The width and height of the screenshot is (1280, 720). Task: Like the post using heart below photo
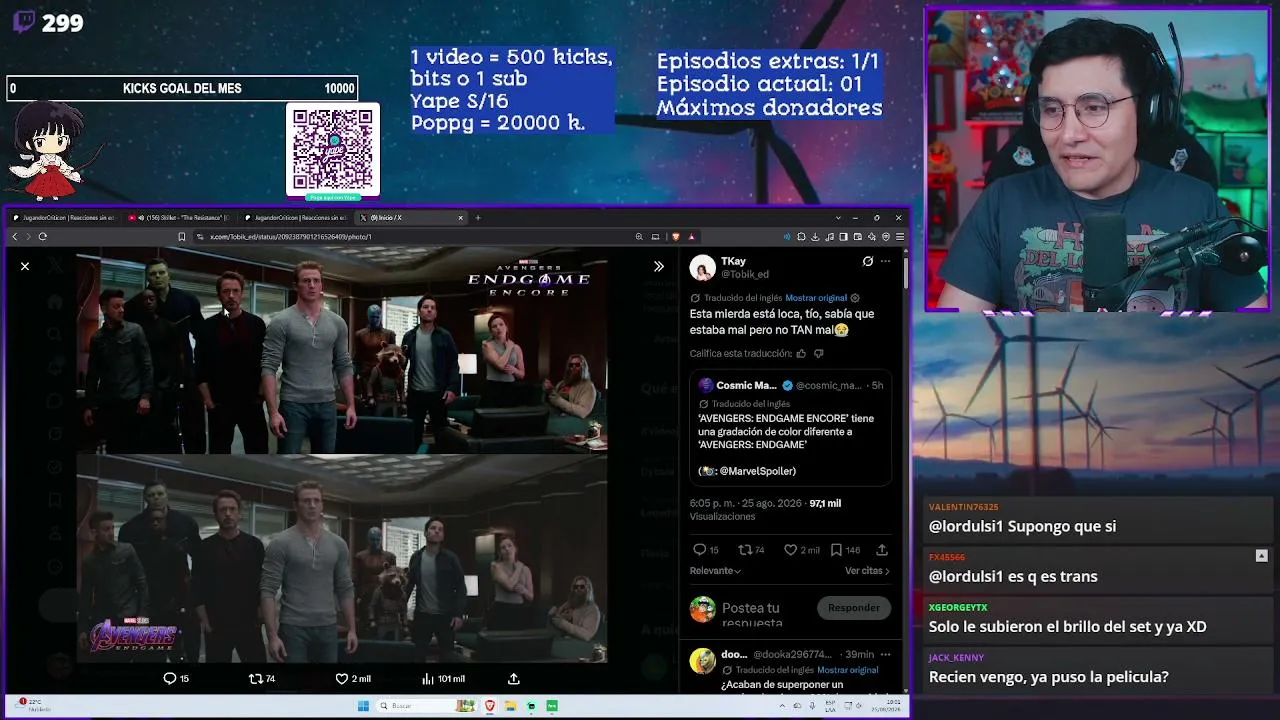click(341, 678)
